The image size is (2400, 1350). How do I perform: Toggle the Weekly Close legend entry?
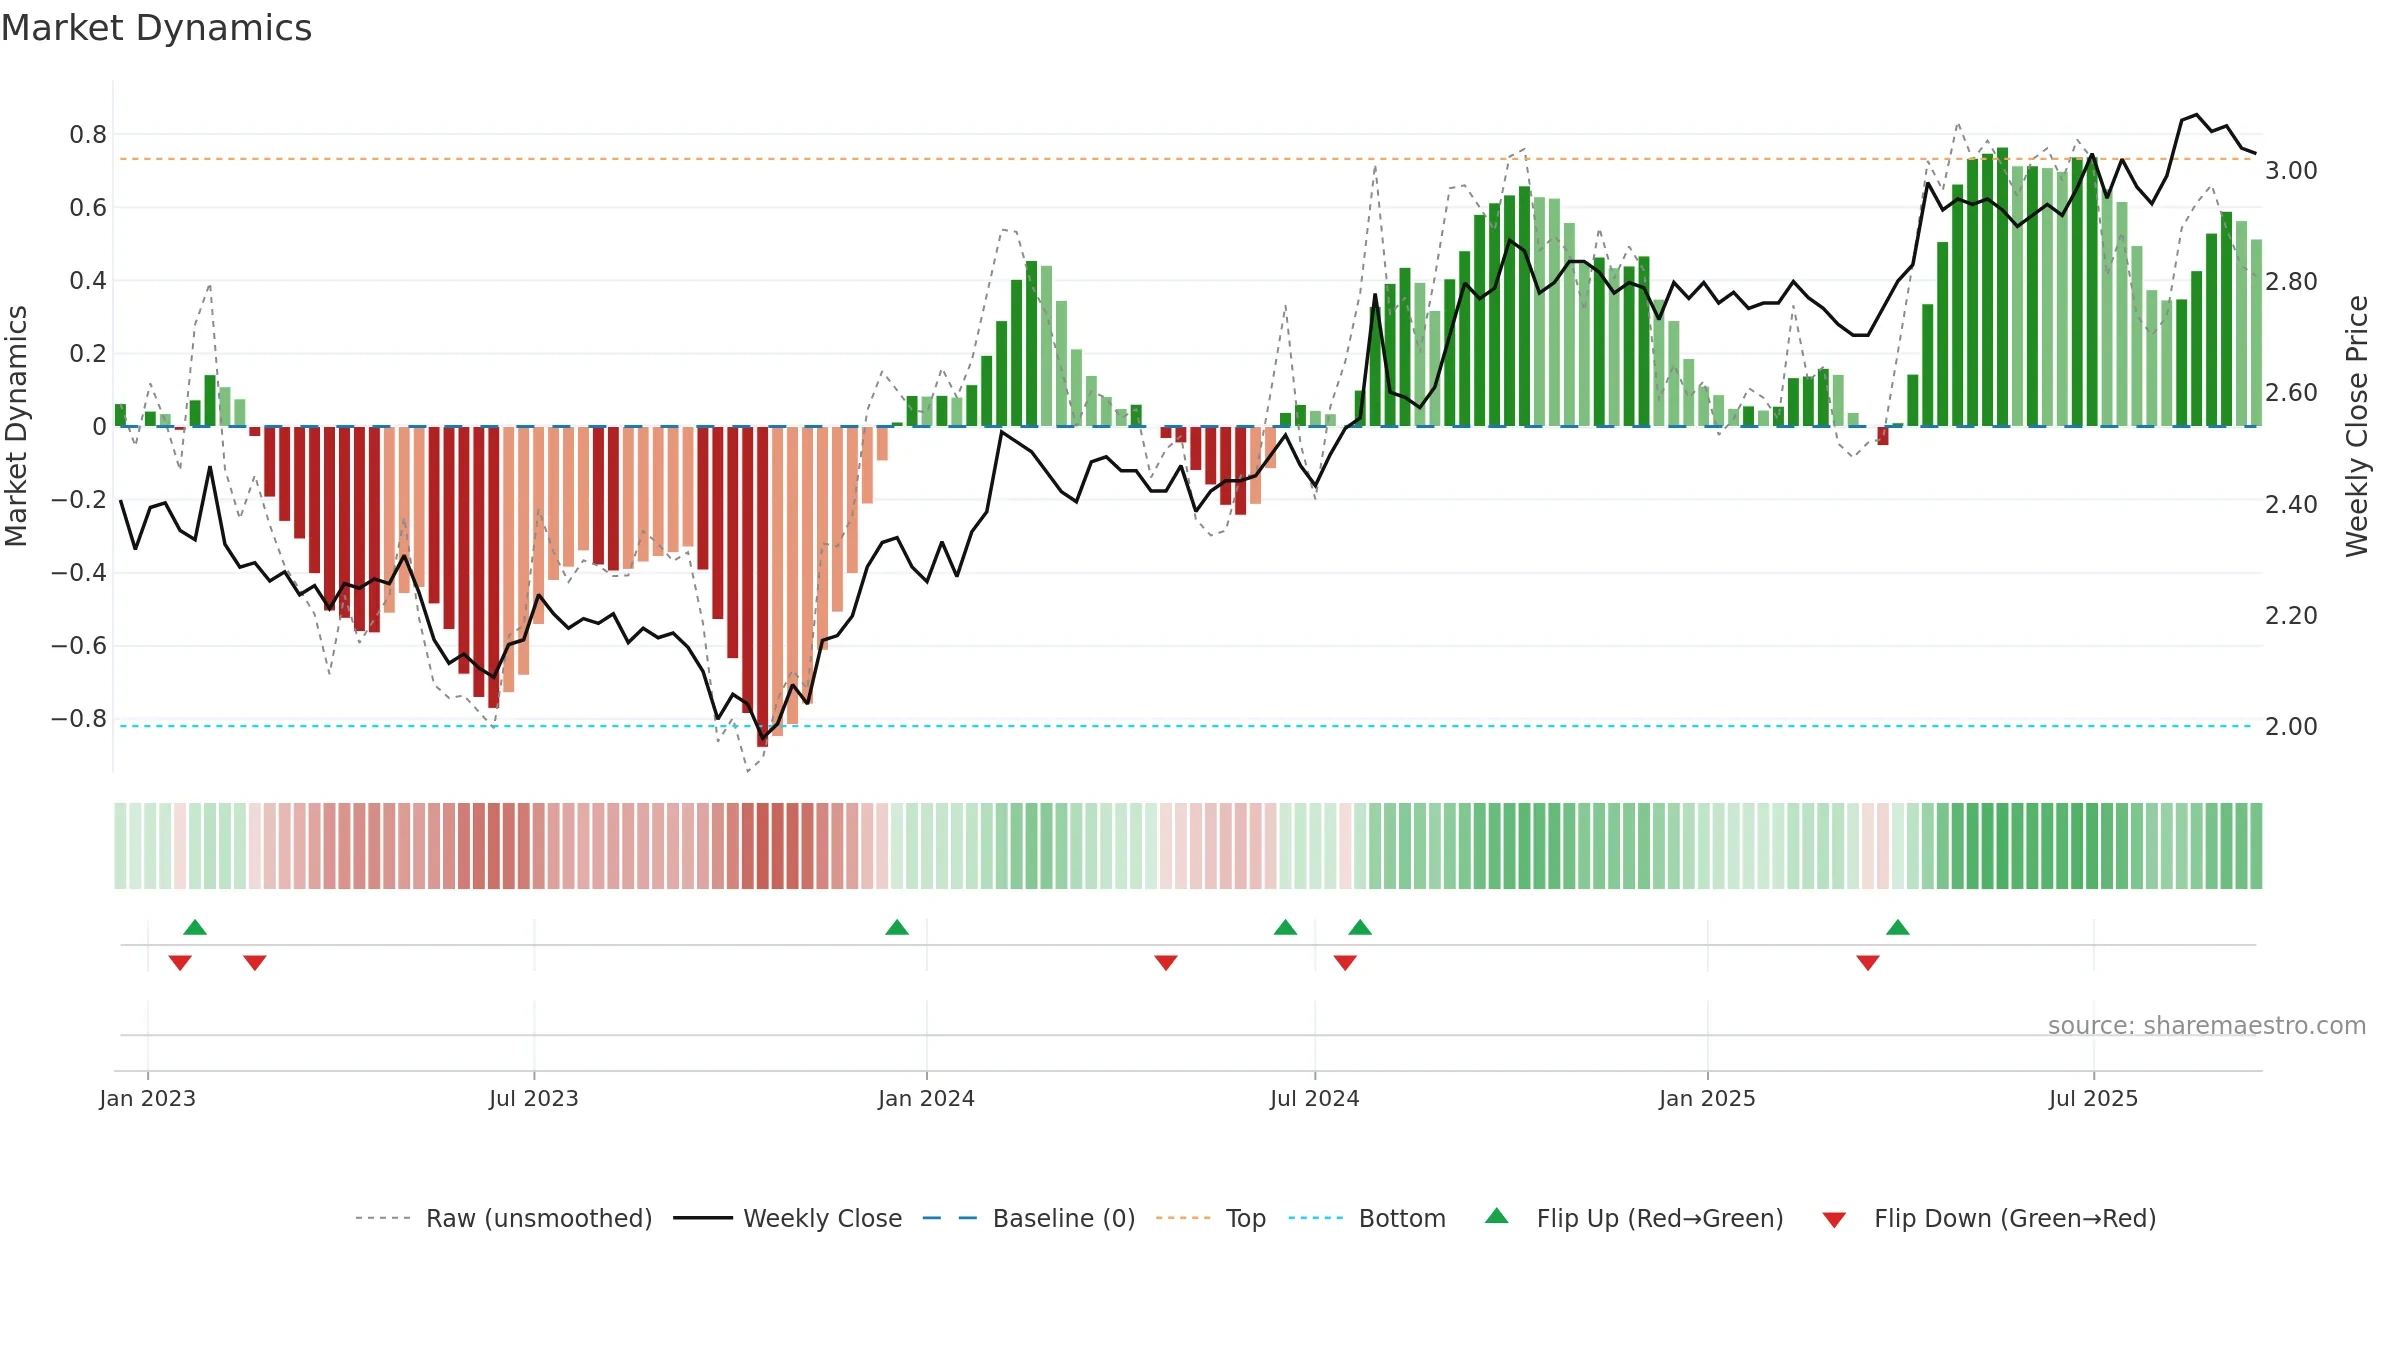pos(787,1218)
